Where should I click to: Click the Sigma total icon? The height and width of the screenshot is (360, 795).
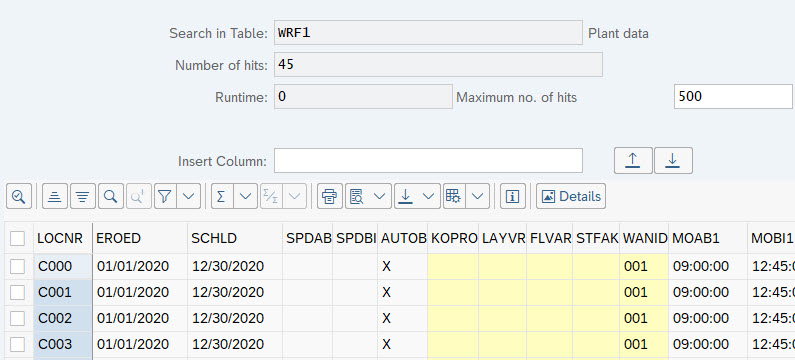[222, 196]
